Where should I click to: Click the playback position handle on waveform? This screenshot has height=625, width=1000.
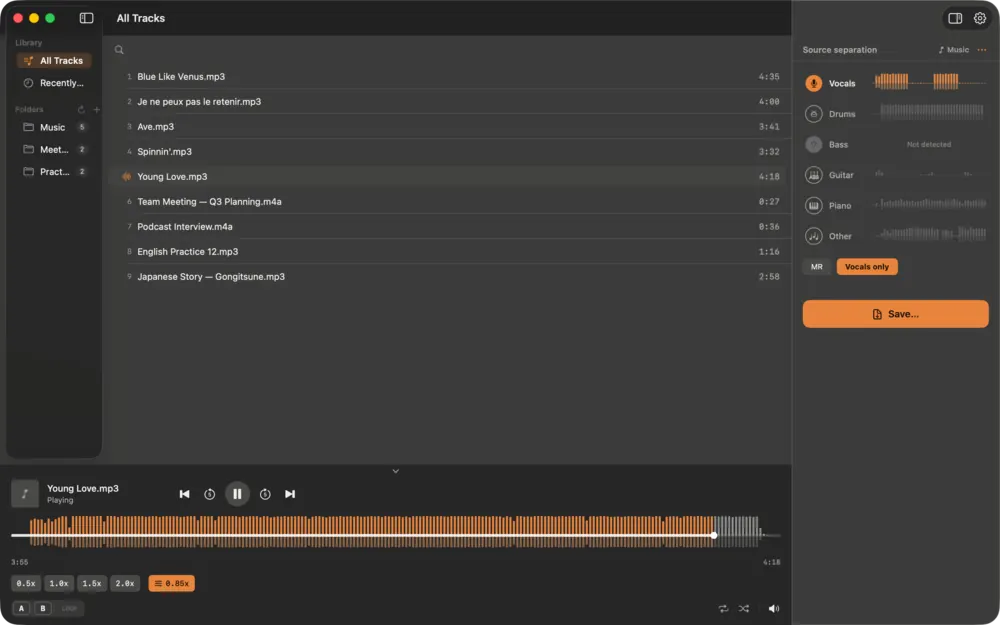click(714, 535)
